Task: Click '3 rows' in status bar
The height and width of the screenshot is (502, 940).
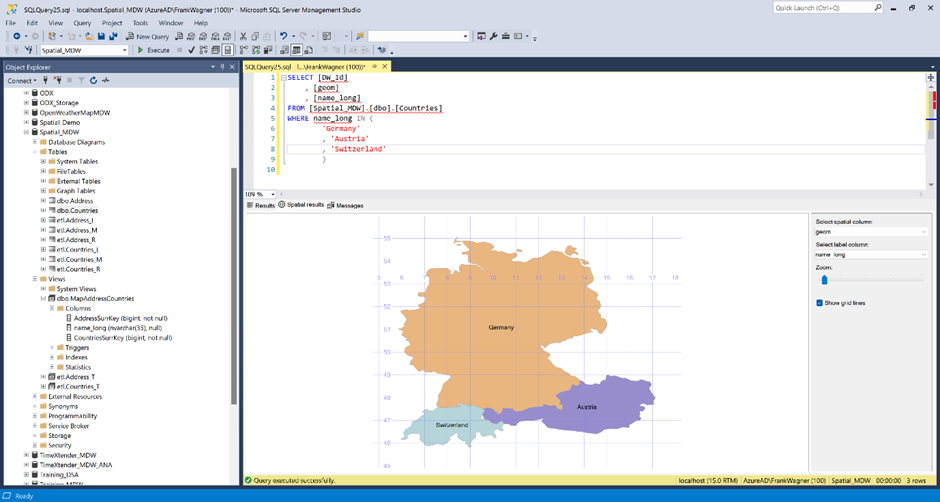Action: 915,480
